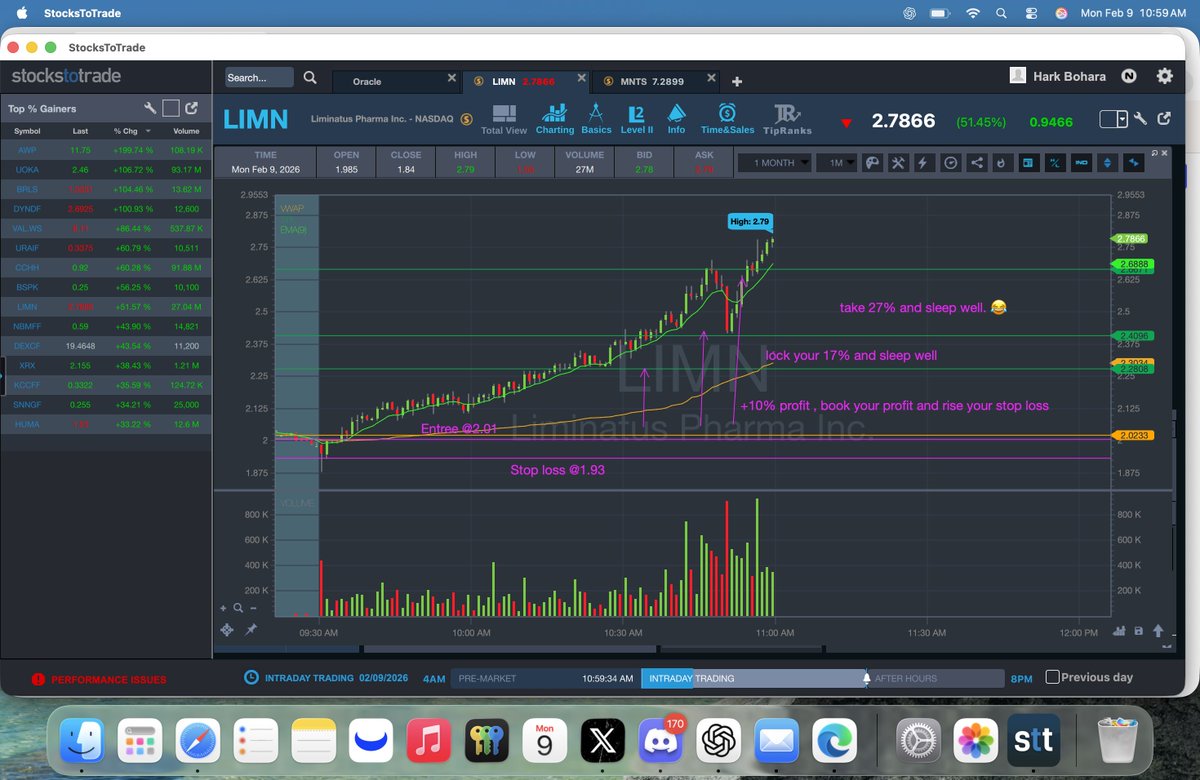Toggle the vertical arrows chart button
This screenshot has width=1200, height=780.
click(x=1107, y=163)
